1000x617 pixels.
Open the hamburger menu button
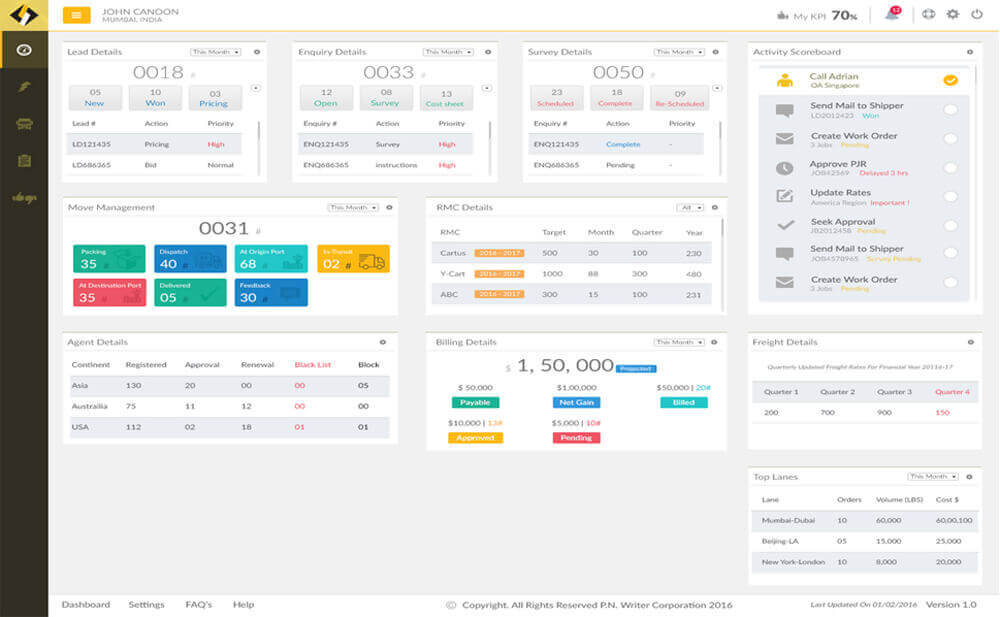pyautogui.click(x=76, y=15)
